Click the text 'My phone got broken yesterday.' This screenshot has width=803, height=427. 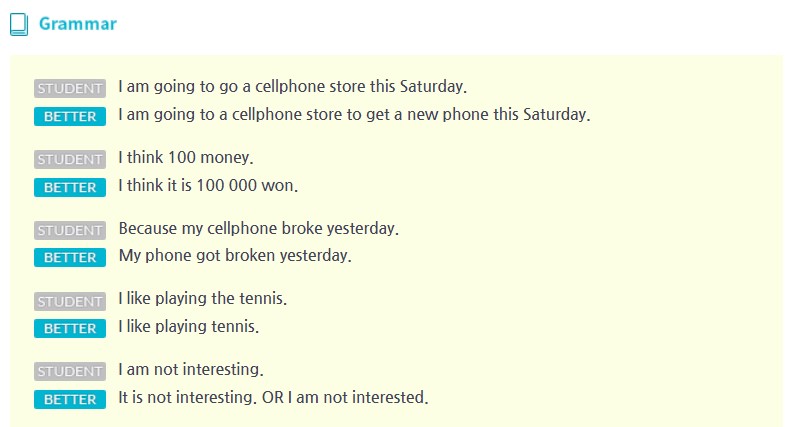(x=235, y=255)
